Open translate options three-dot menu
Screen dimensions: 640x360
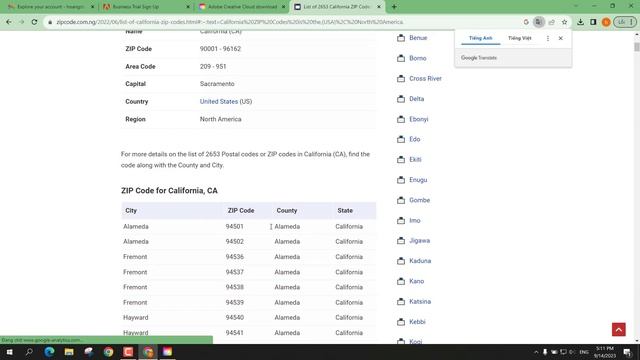[x=548, y=38]
